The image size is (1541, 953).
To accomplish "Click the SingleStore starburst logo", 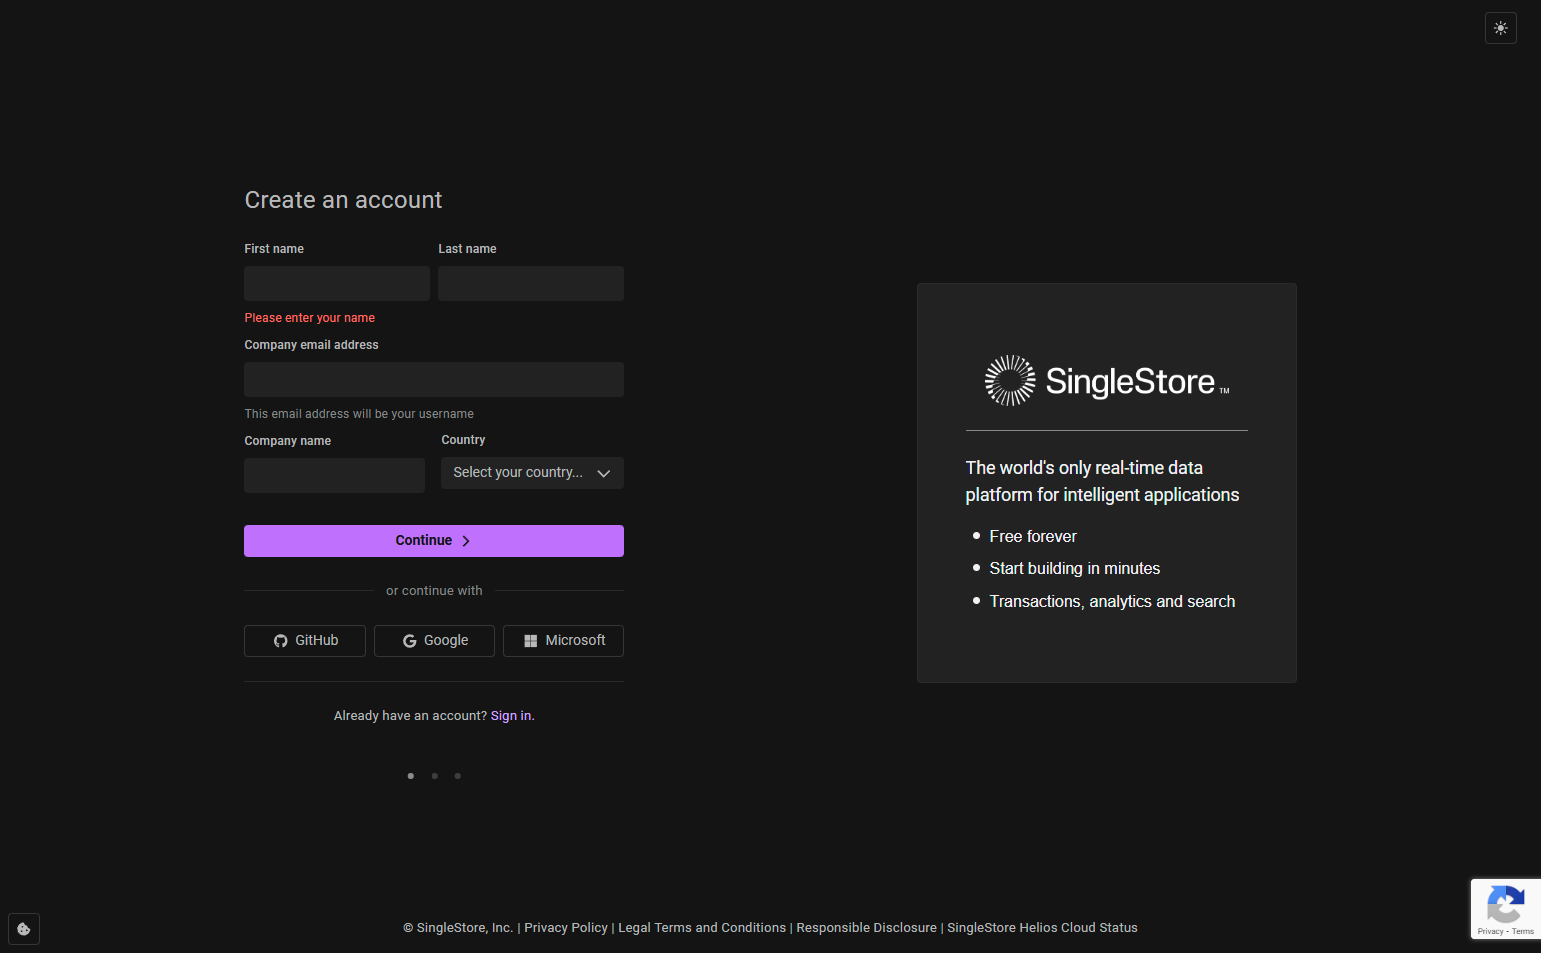I will 1010,380.
